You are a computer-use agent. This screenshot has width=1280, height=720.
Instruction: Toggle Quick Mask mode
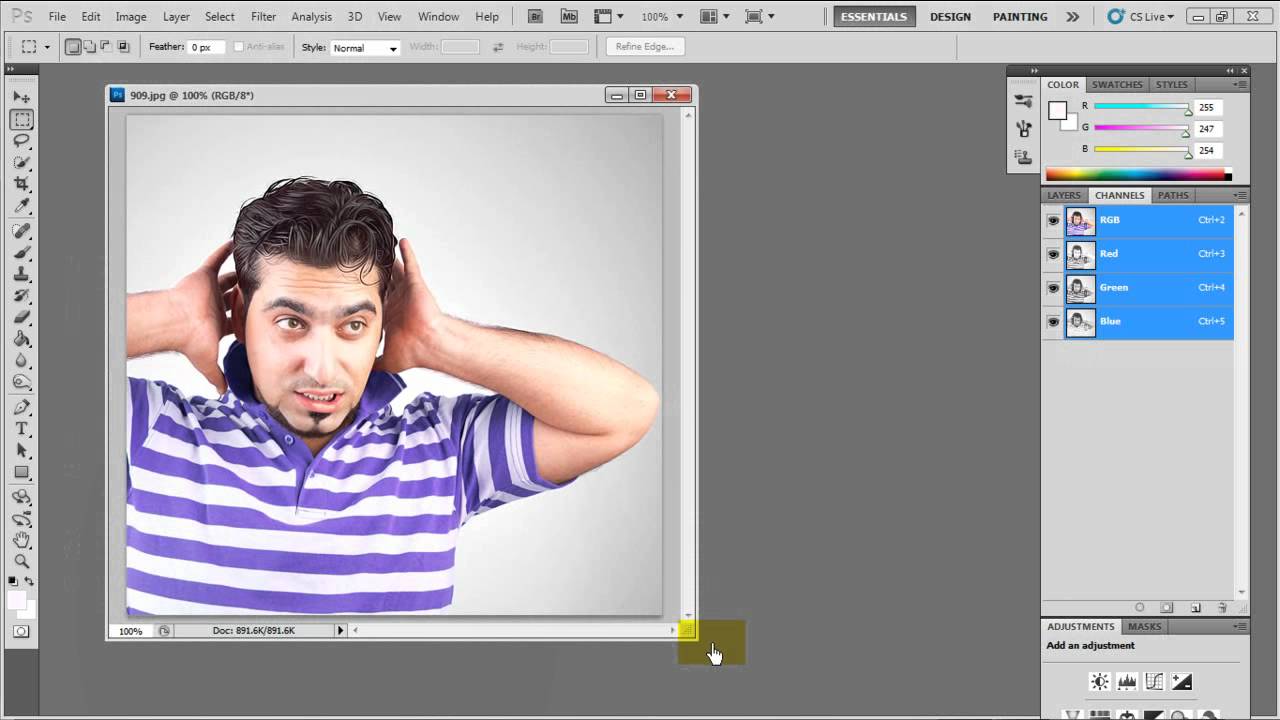pos(21,631)
